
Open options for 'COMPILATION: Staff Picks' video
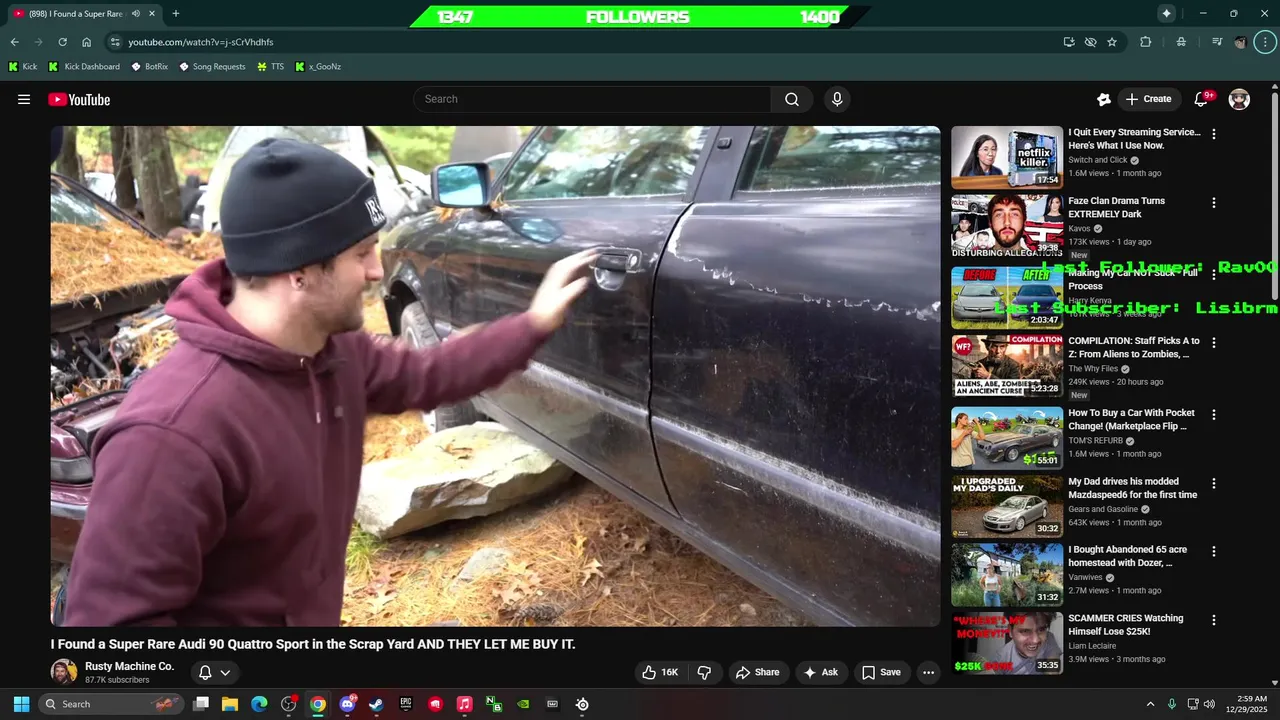point(1214,343)
